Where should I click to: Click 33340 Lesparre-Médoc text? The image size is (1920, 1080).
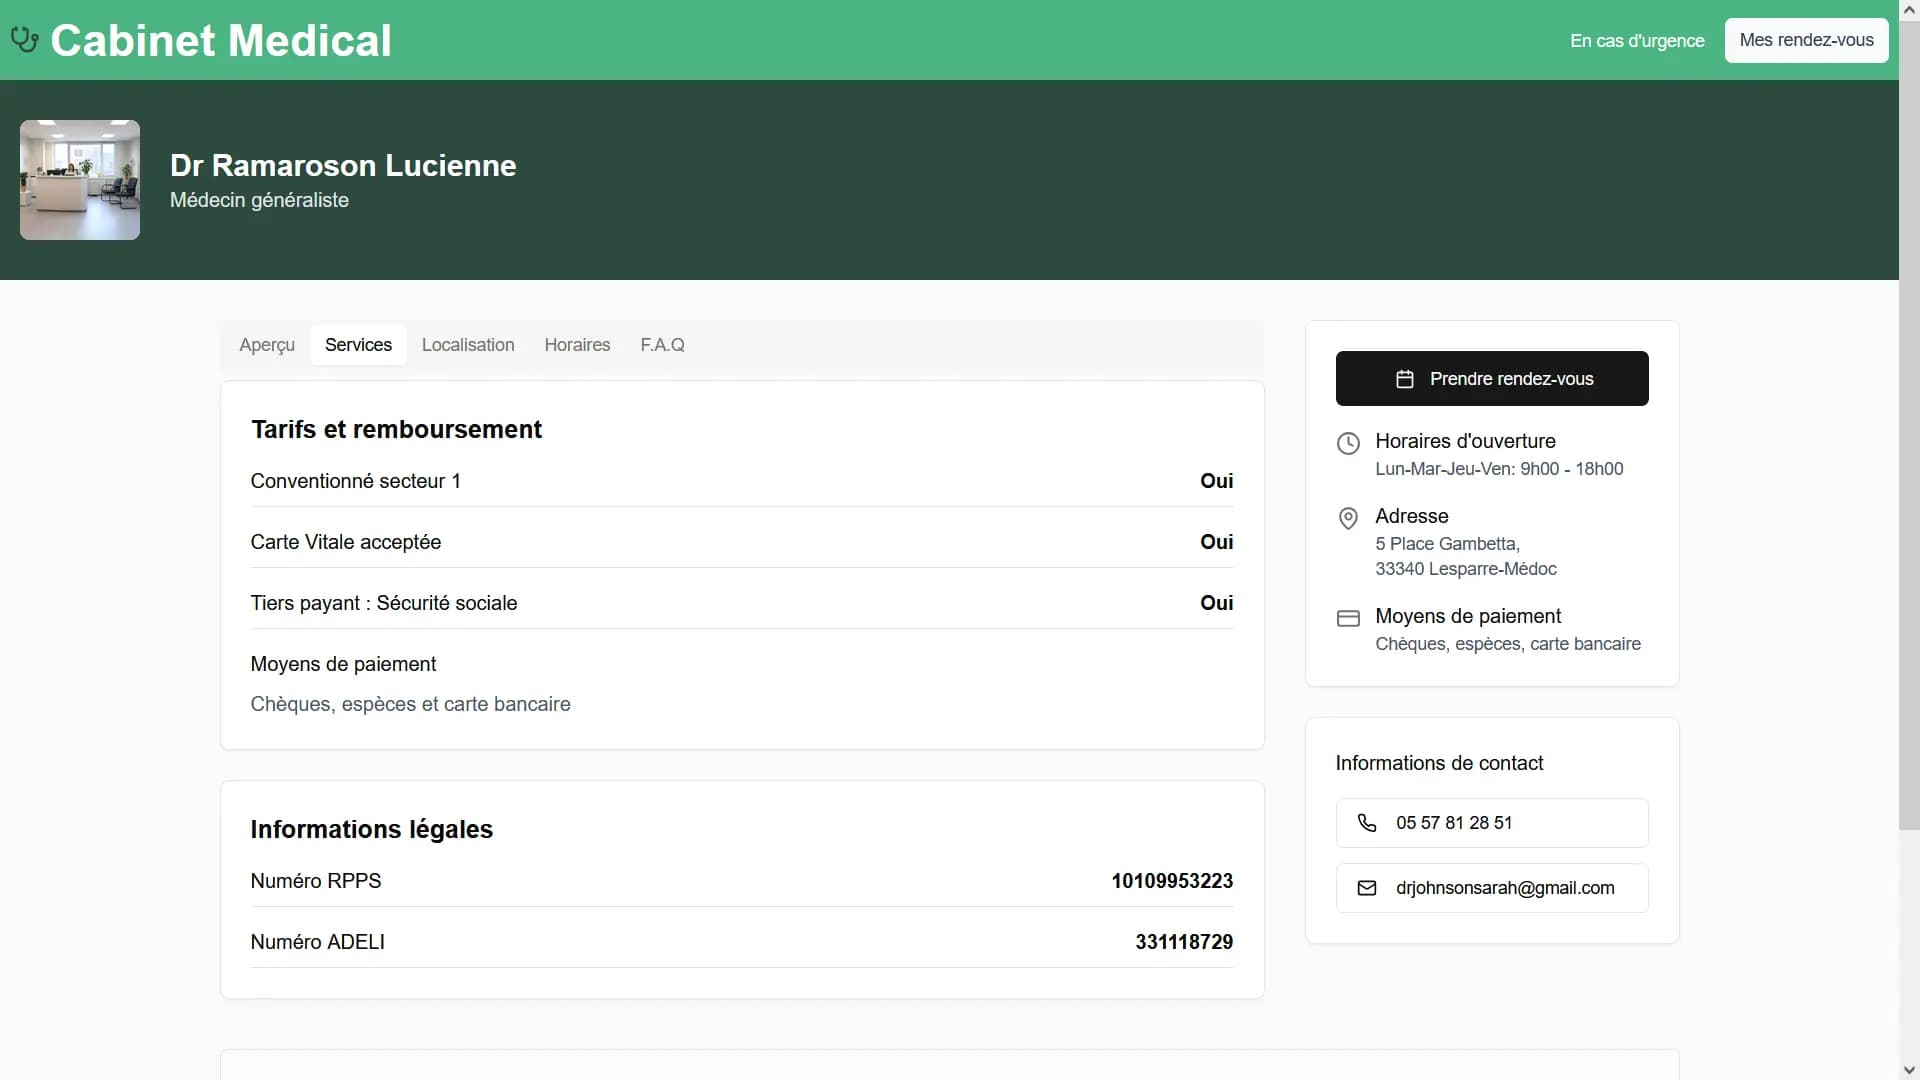pyautogui.click(x=1466, y=569)
